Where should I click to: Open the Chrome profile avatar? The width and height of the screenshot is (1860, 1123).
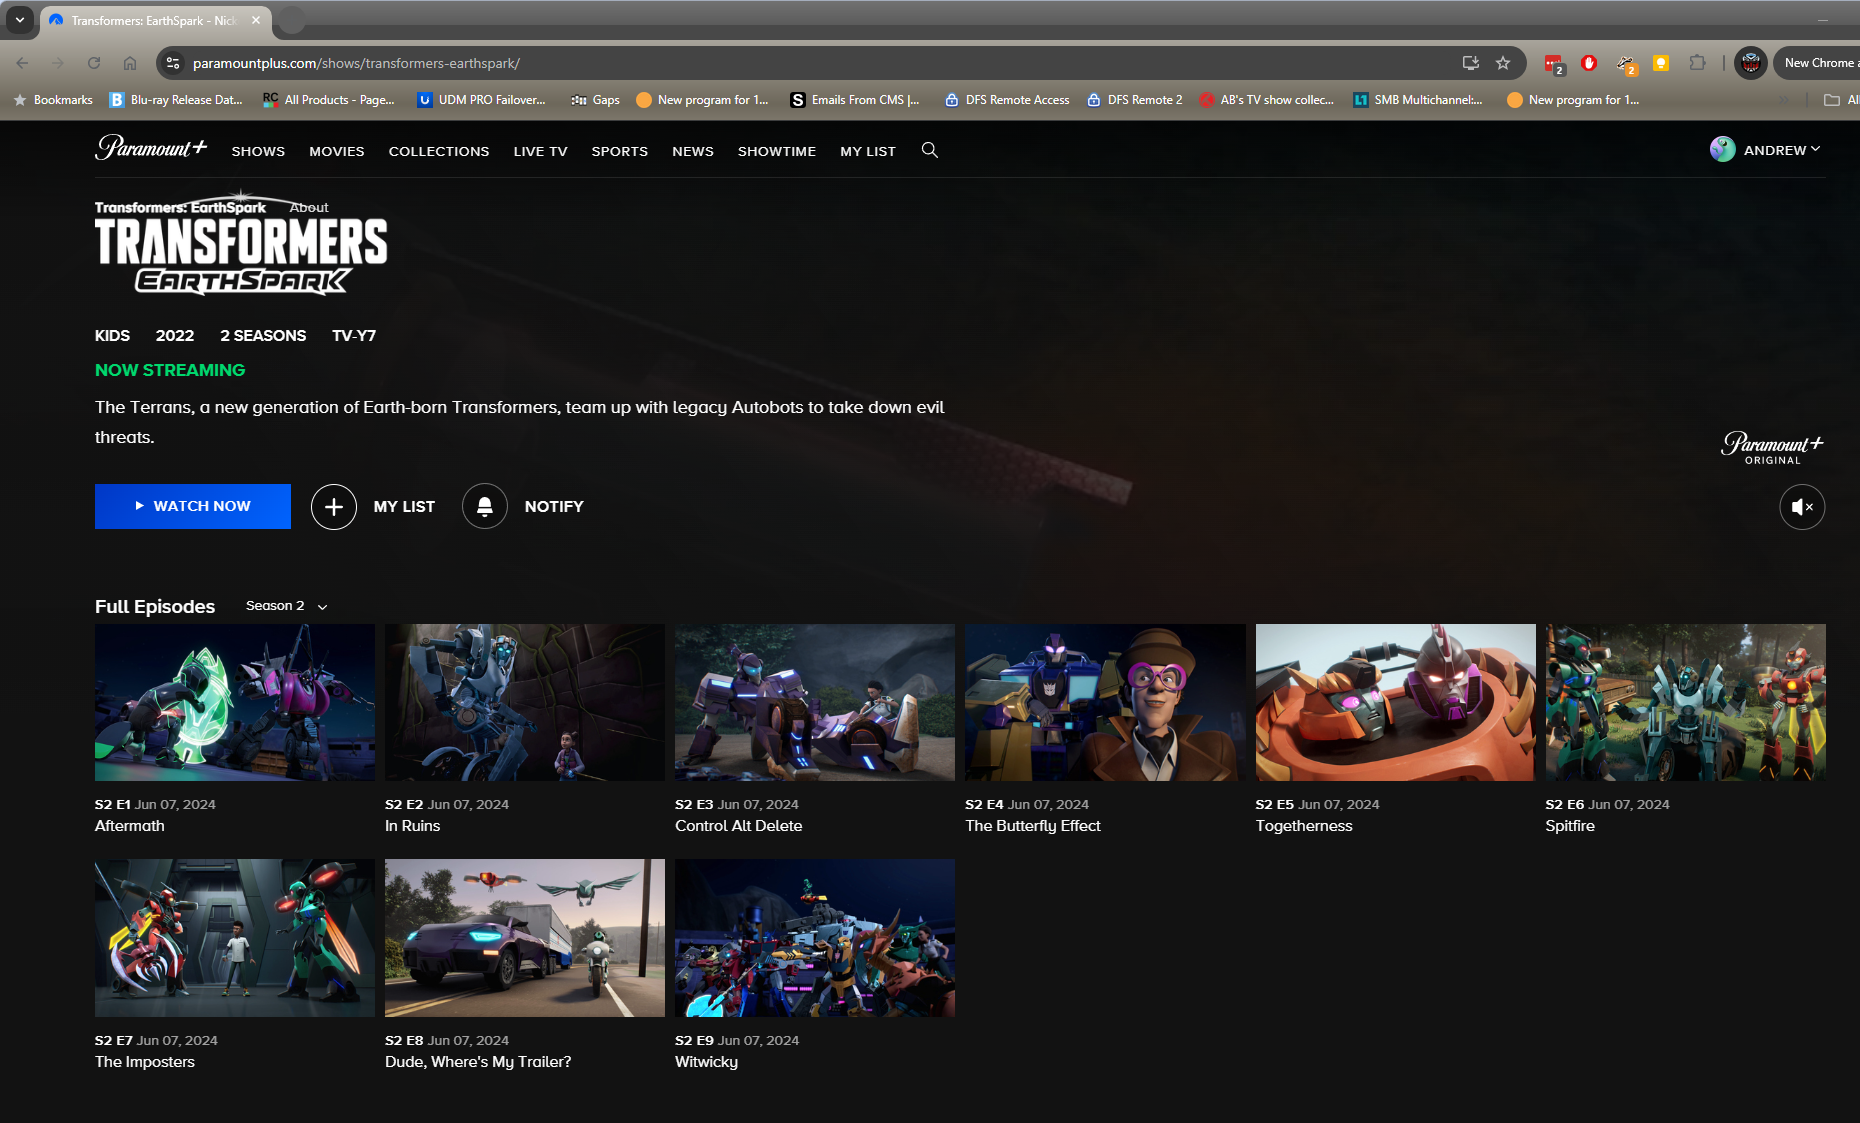point(1750,63)
